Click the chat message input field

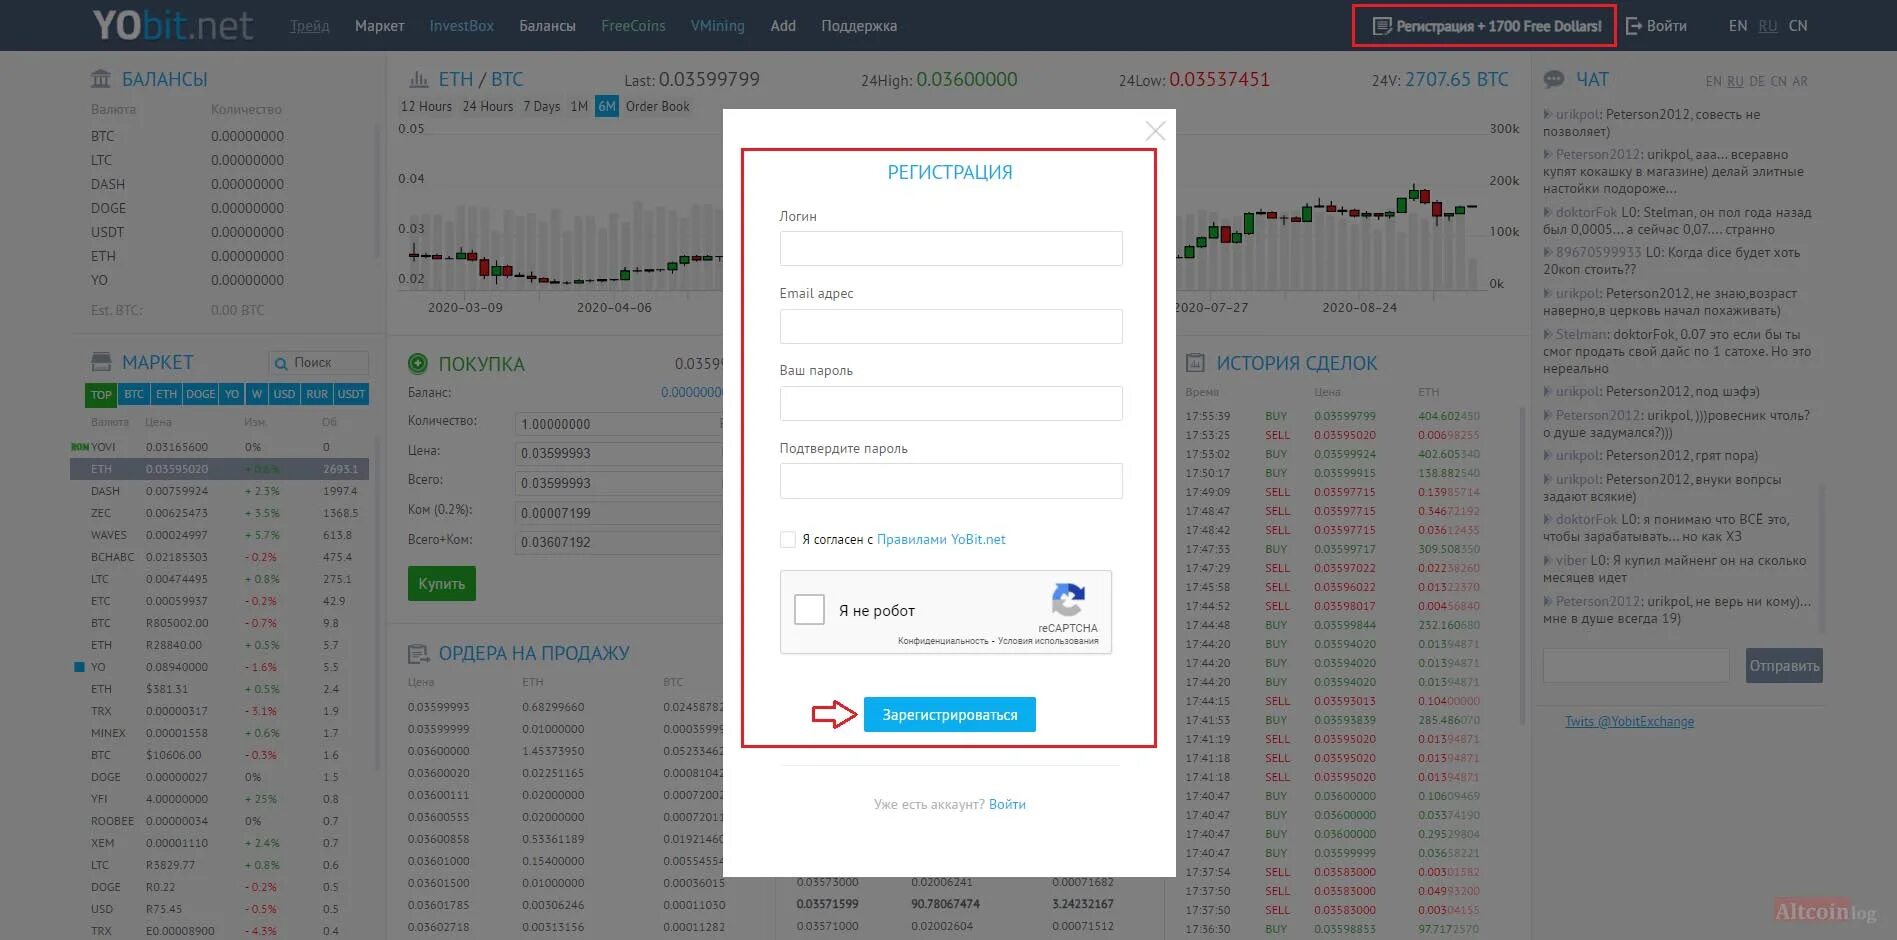tap(1636, 666)
